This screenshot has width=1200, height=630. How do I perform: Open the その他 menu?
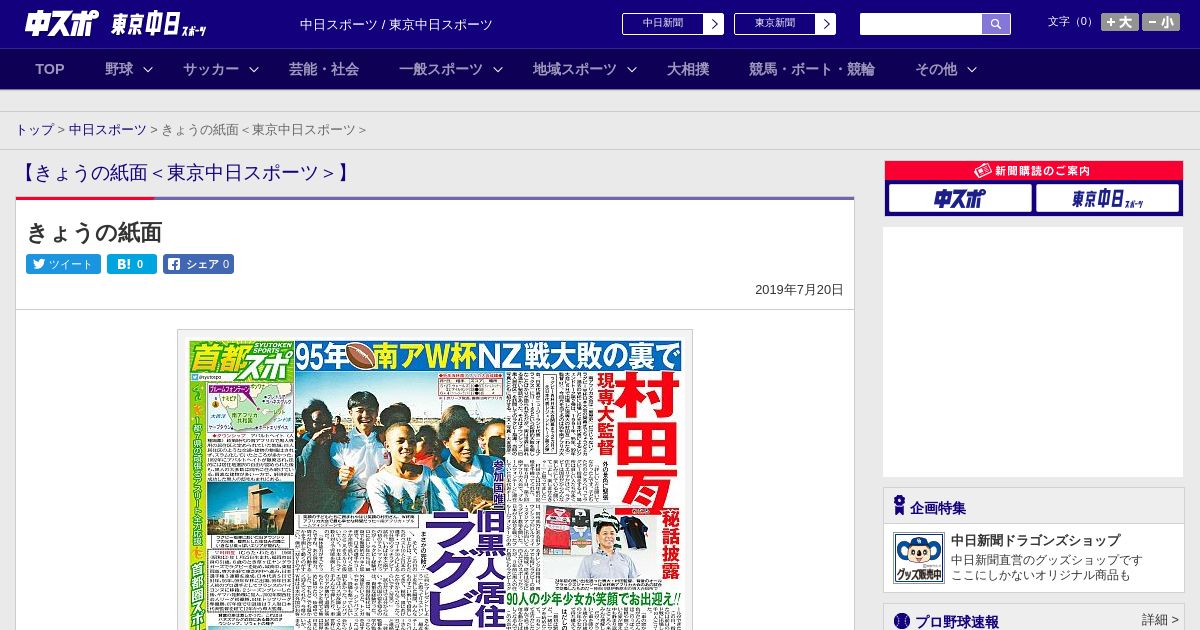936,69
